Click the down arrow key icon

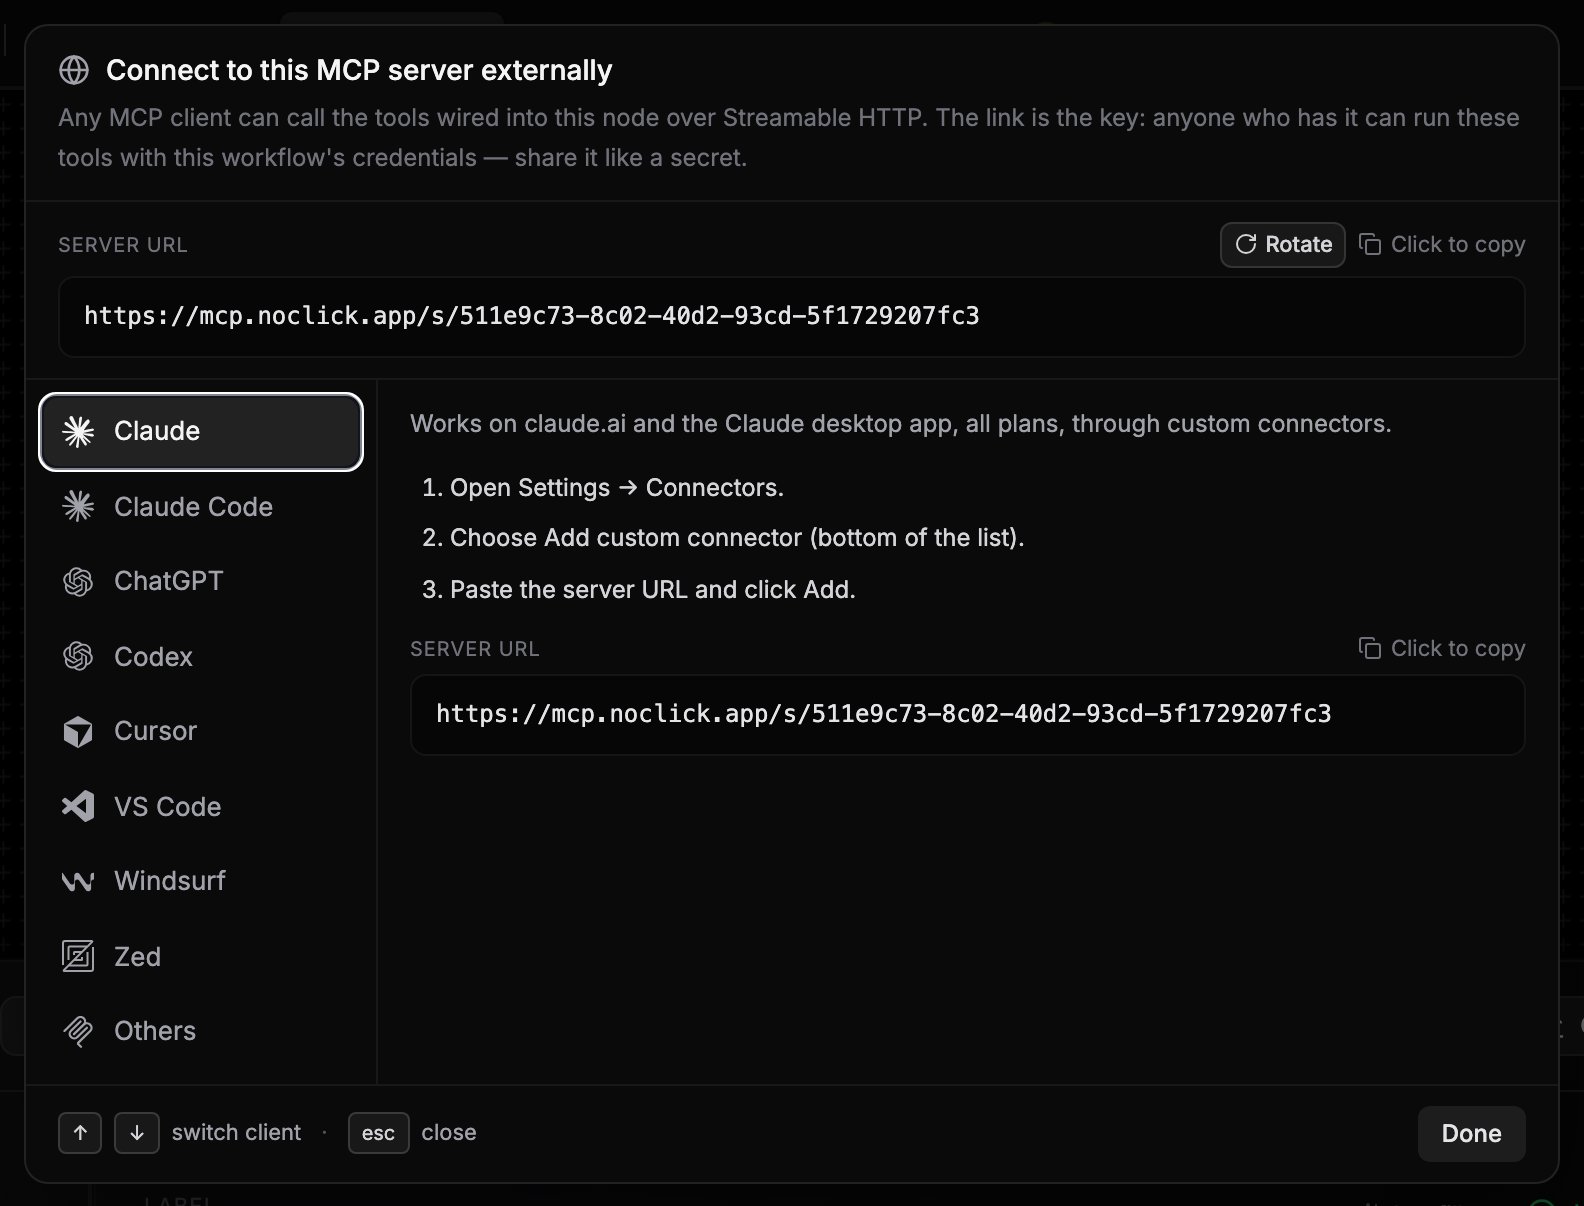click(137, 1133)
